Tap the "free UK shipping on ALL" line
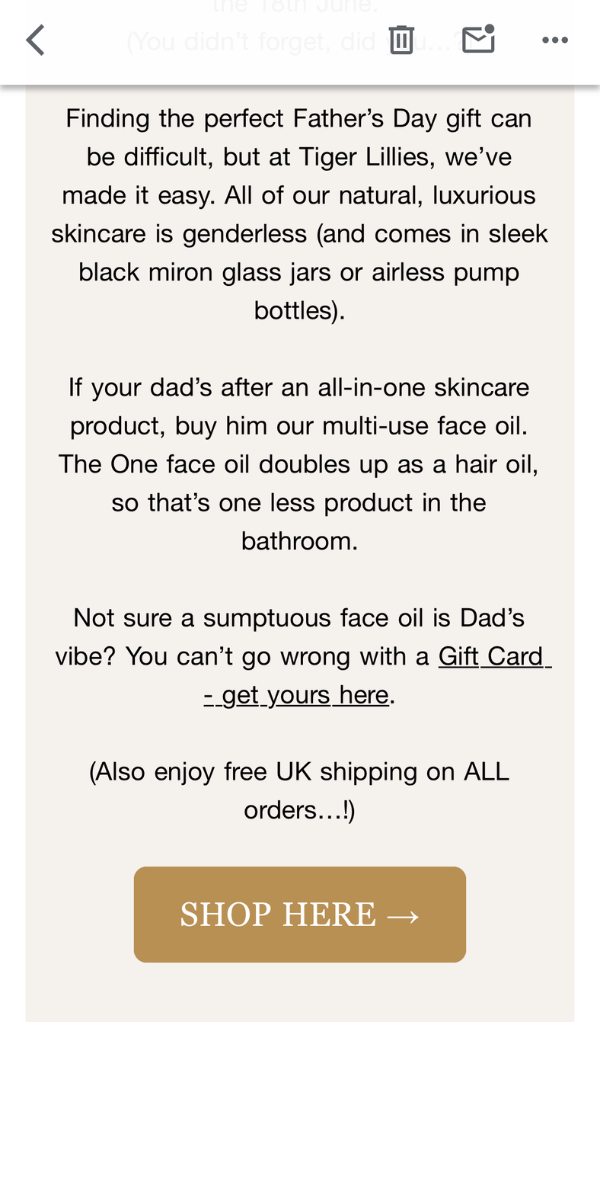Screen dimensions: 600x1200 [x=299, y=772]
